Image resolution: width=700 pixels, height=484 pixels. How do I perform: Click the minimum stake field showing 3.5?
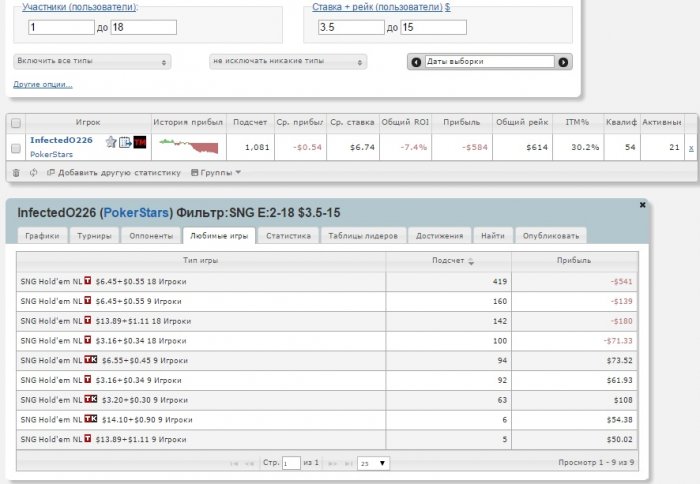[x=351, y=27]
